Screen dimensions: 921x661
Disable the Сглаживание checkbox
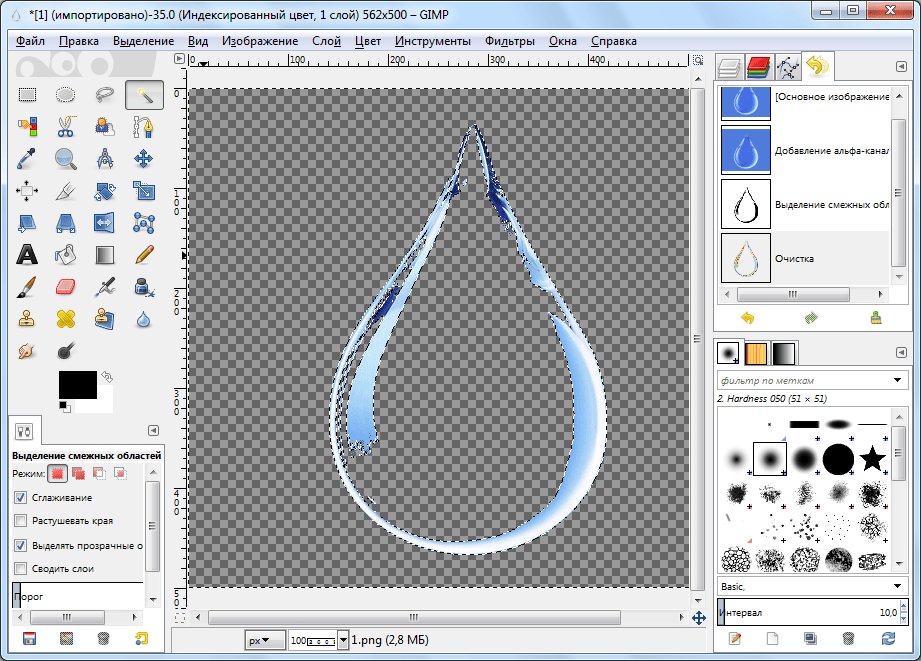tap(21, 497)
